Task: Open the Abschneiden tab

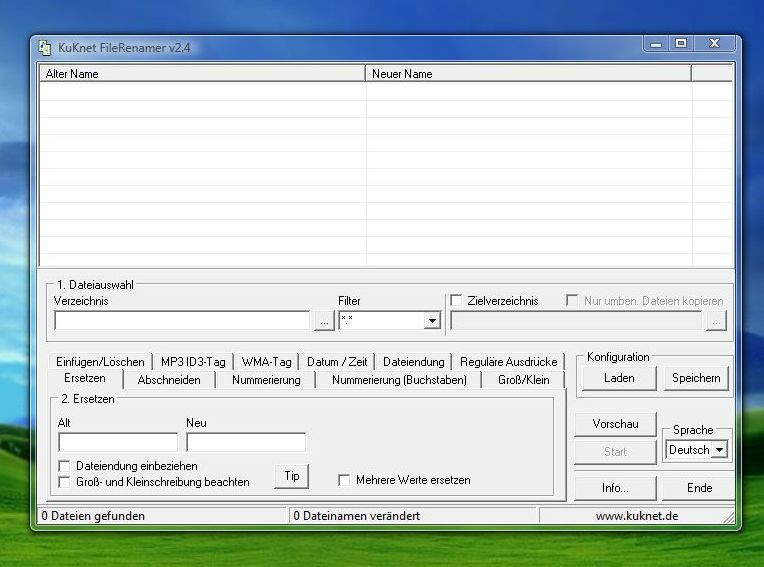Action: coord(169,380)
